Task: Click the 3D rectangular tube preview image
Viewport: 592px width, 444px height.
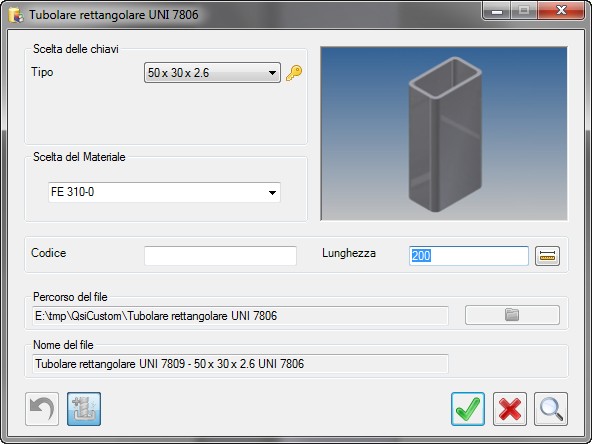Action: (444, 134)
